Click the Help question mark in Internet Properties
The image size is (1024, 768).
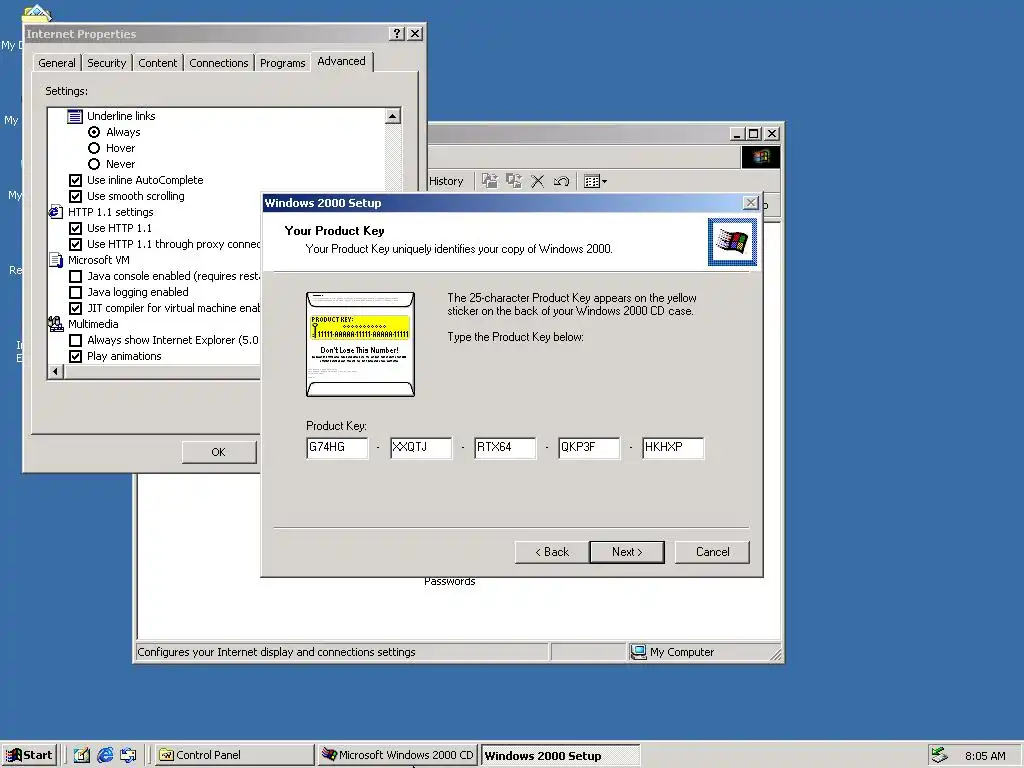coord(396,33)
